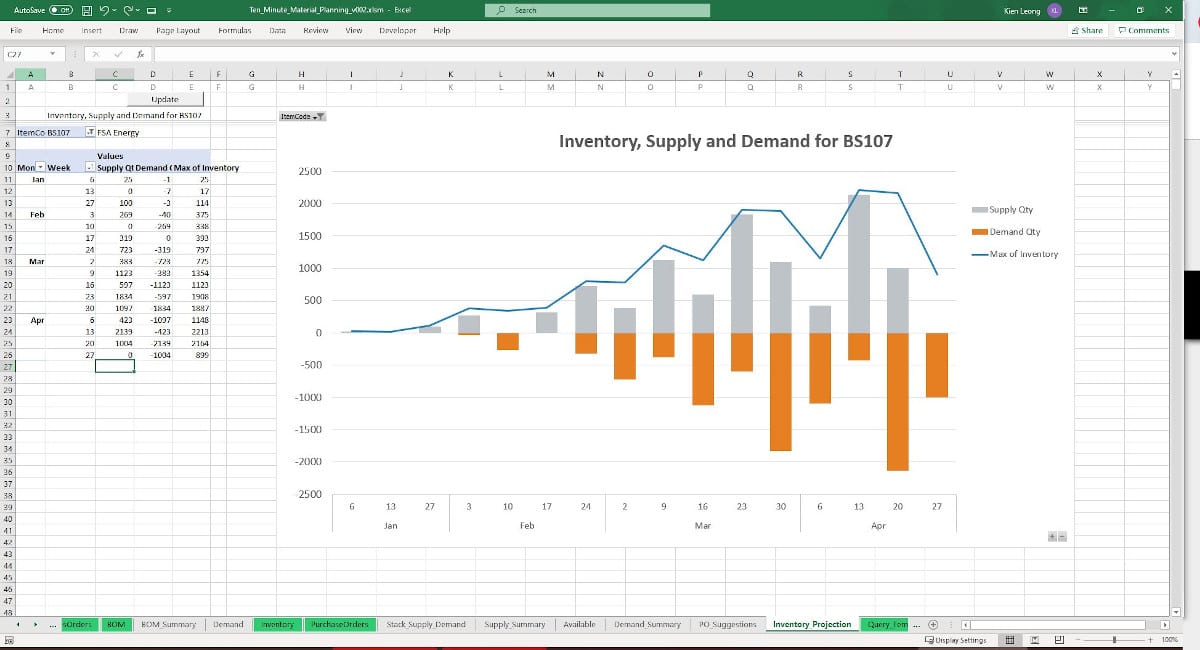Undo the last action
The height and width of the screenshot is (650, 1200).
[105, 10]
